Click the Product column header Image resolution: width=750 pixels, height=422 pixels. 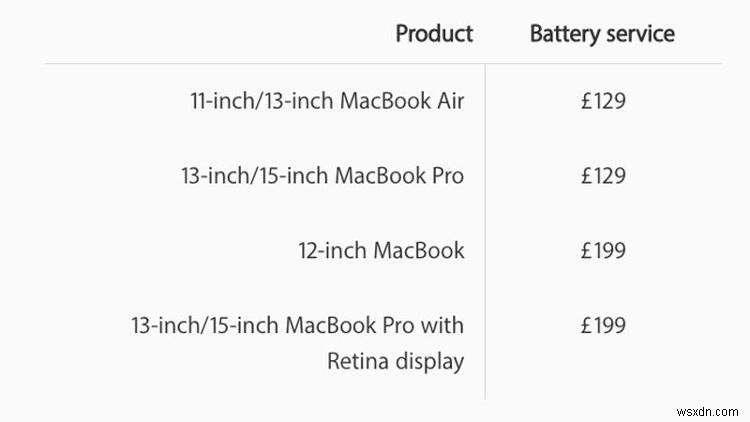434,33
